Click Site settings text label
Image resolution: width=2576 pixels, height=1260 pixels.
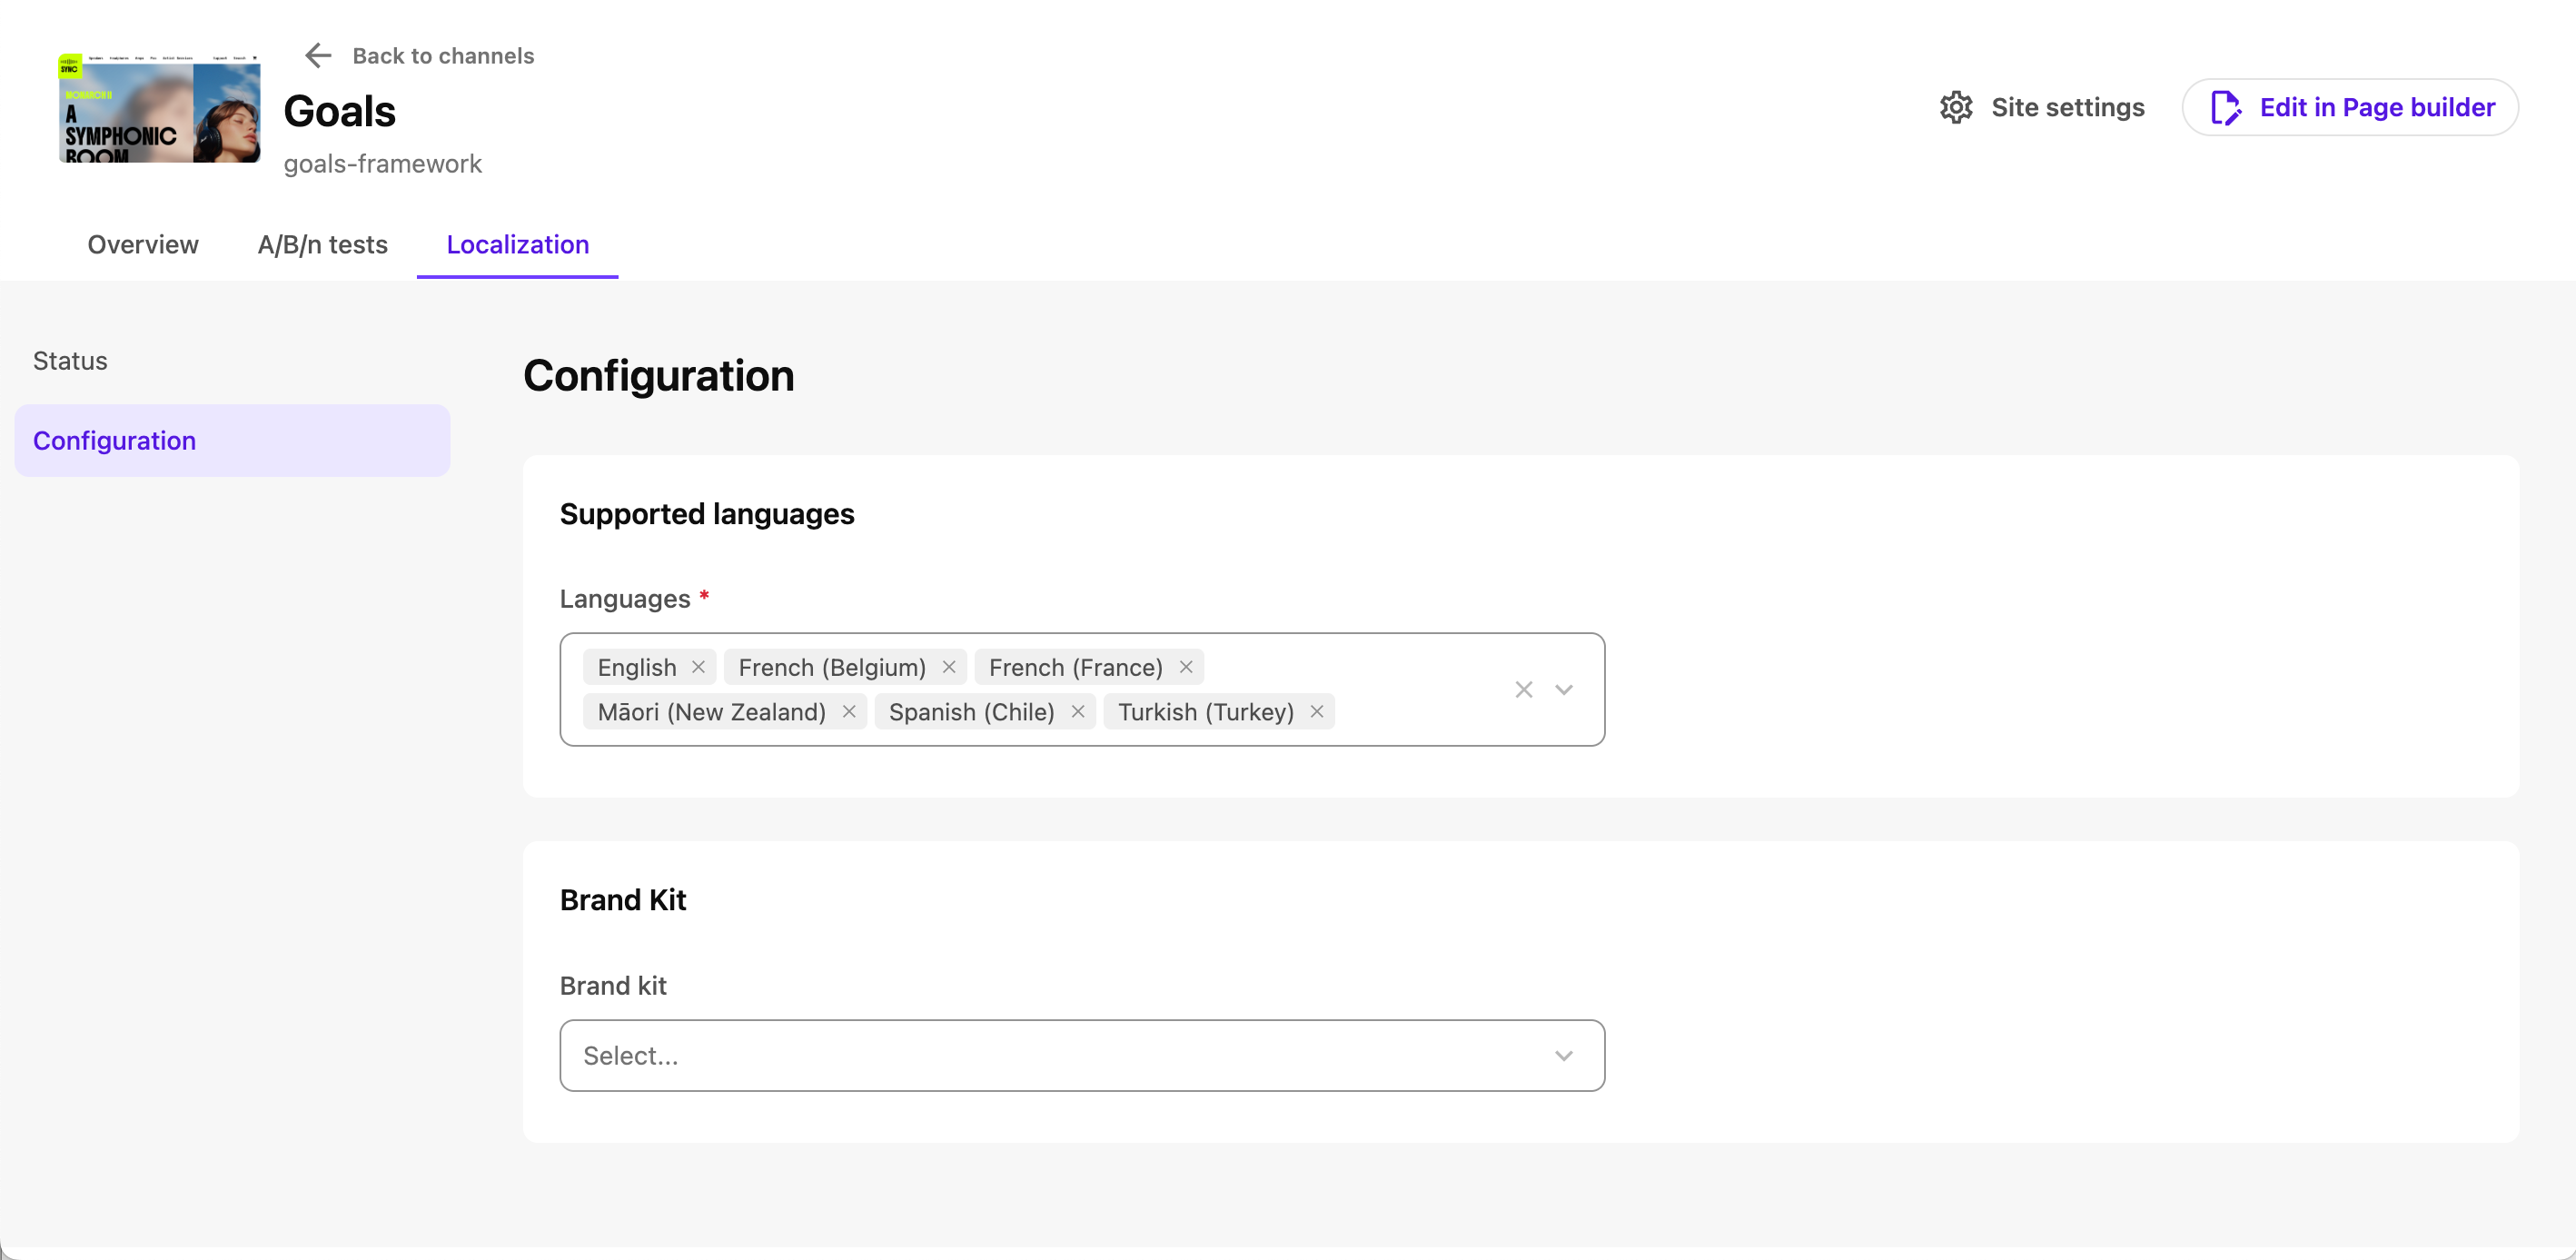pyautogui.click(x=2067, y=107)
